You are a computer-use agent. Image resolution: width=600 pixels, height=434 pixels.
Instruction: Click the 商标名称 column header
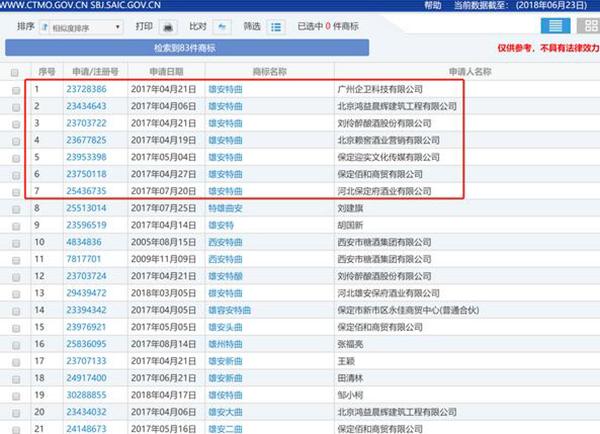pyautogui.click(x=270, y=72)
